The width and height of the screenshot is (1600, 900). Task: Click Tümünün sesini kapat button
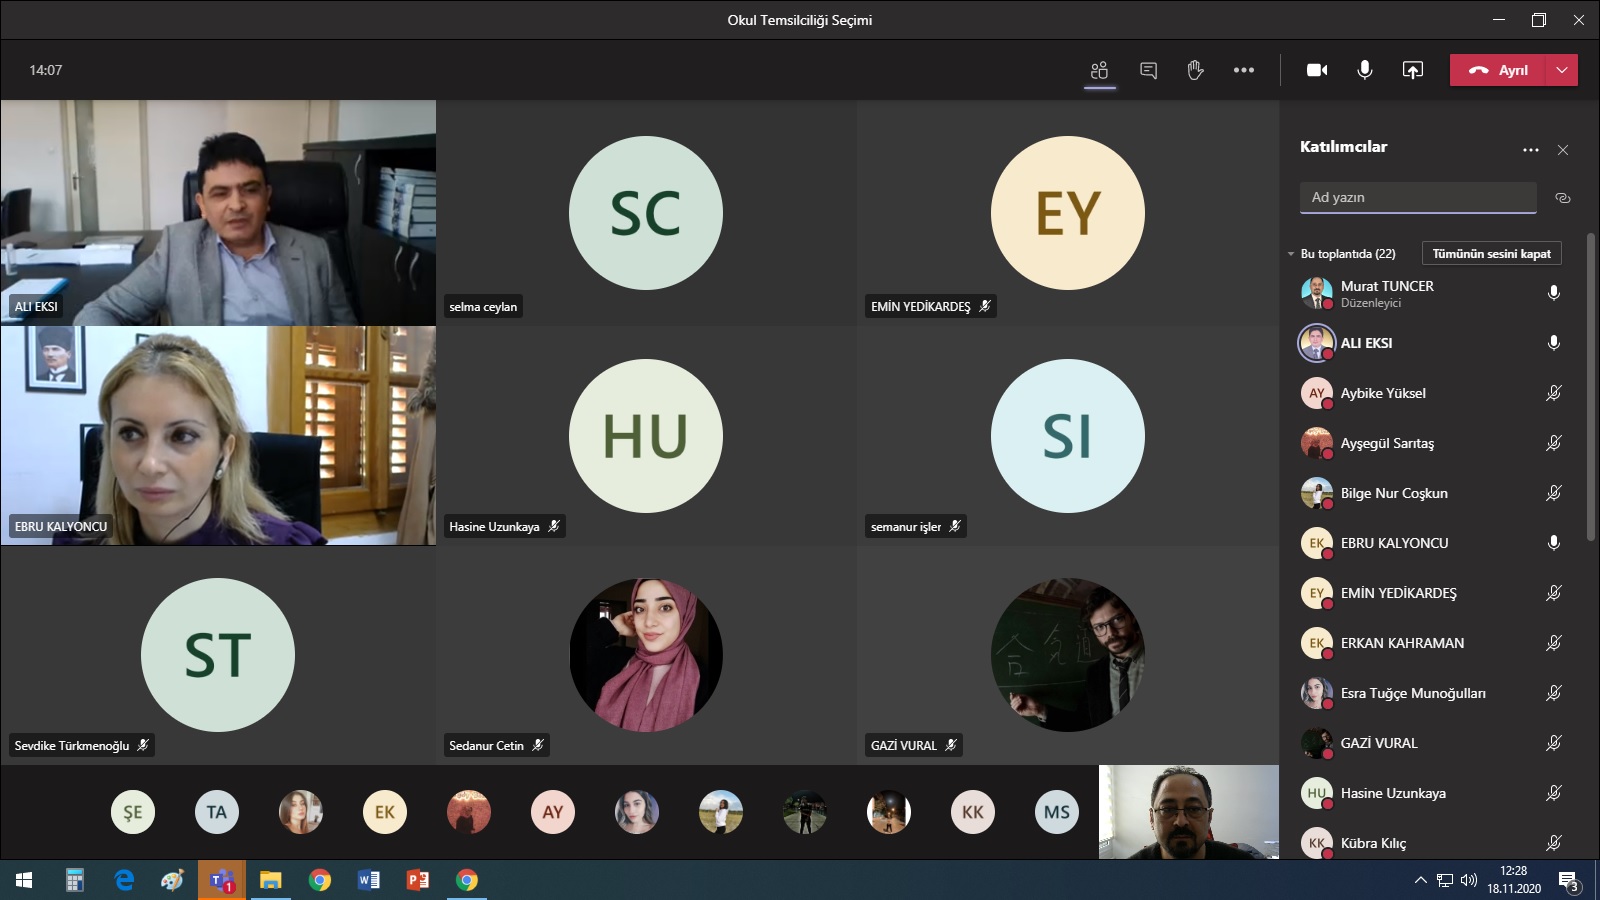(1491, 254)
